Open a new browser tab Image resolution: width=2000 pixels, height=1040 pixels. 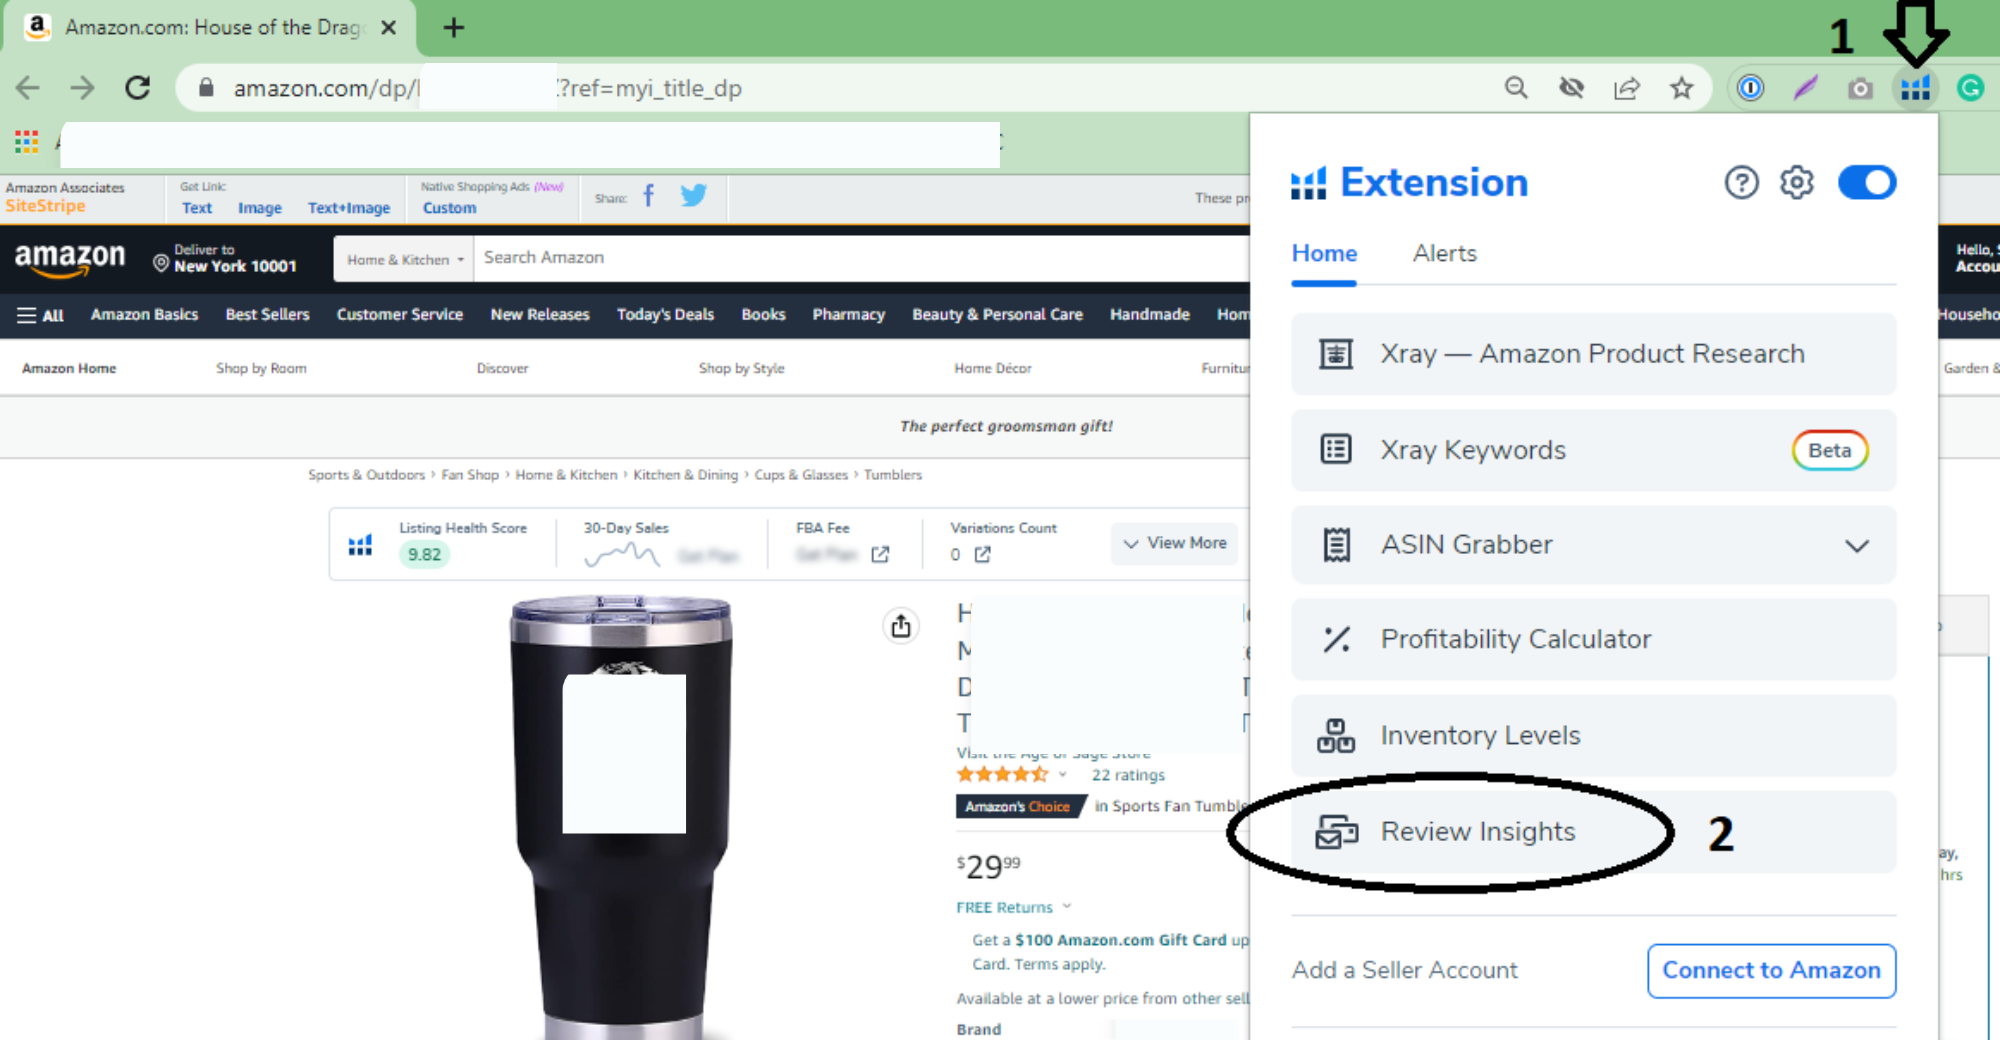click(x=454, y=28)
